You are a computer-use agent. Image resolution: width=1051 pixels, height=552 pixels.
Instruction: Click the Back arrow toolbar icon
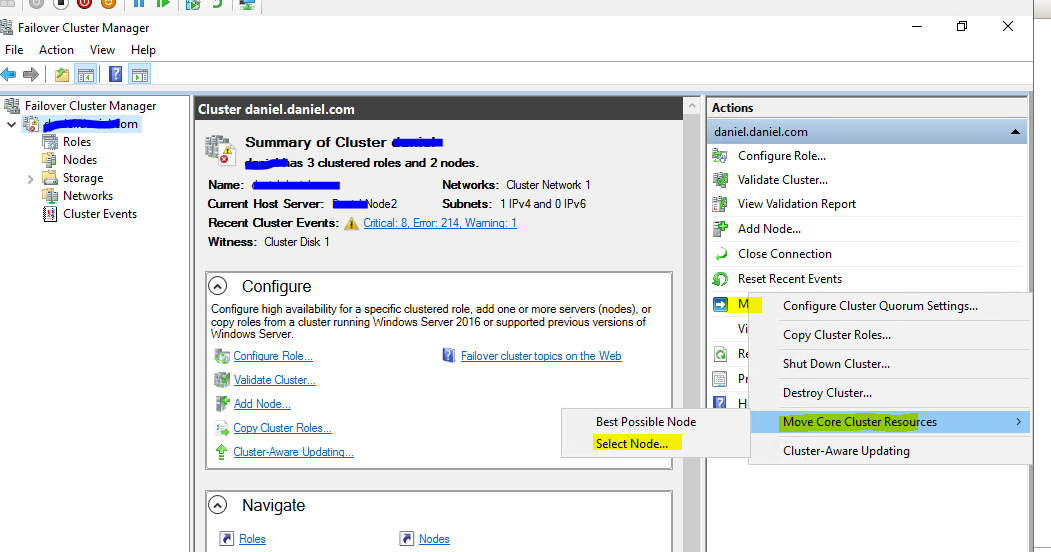point(8,74)
